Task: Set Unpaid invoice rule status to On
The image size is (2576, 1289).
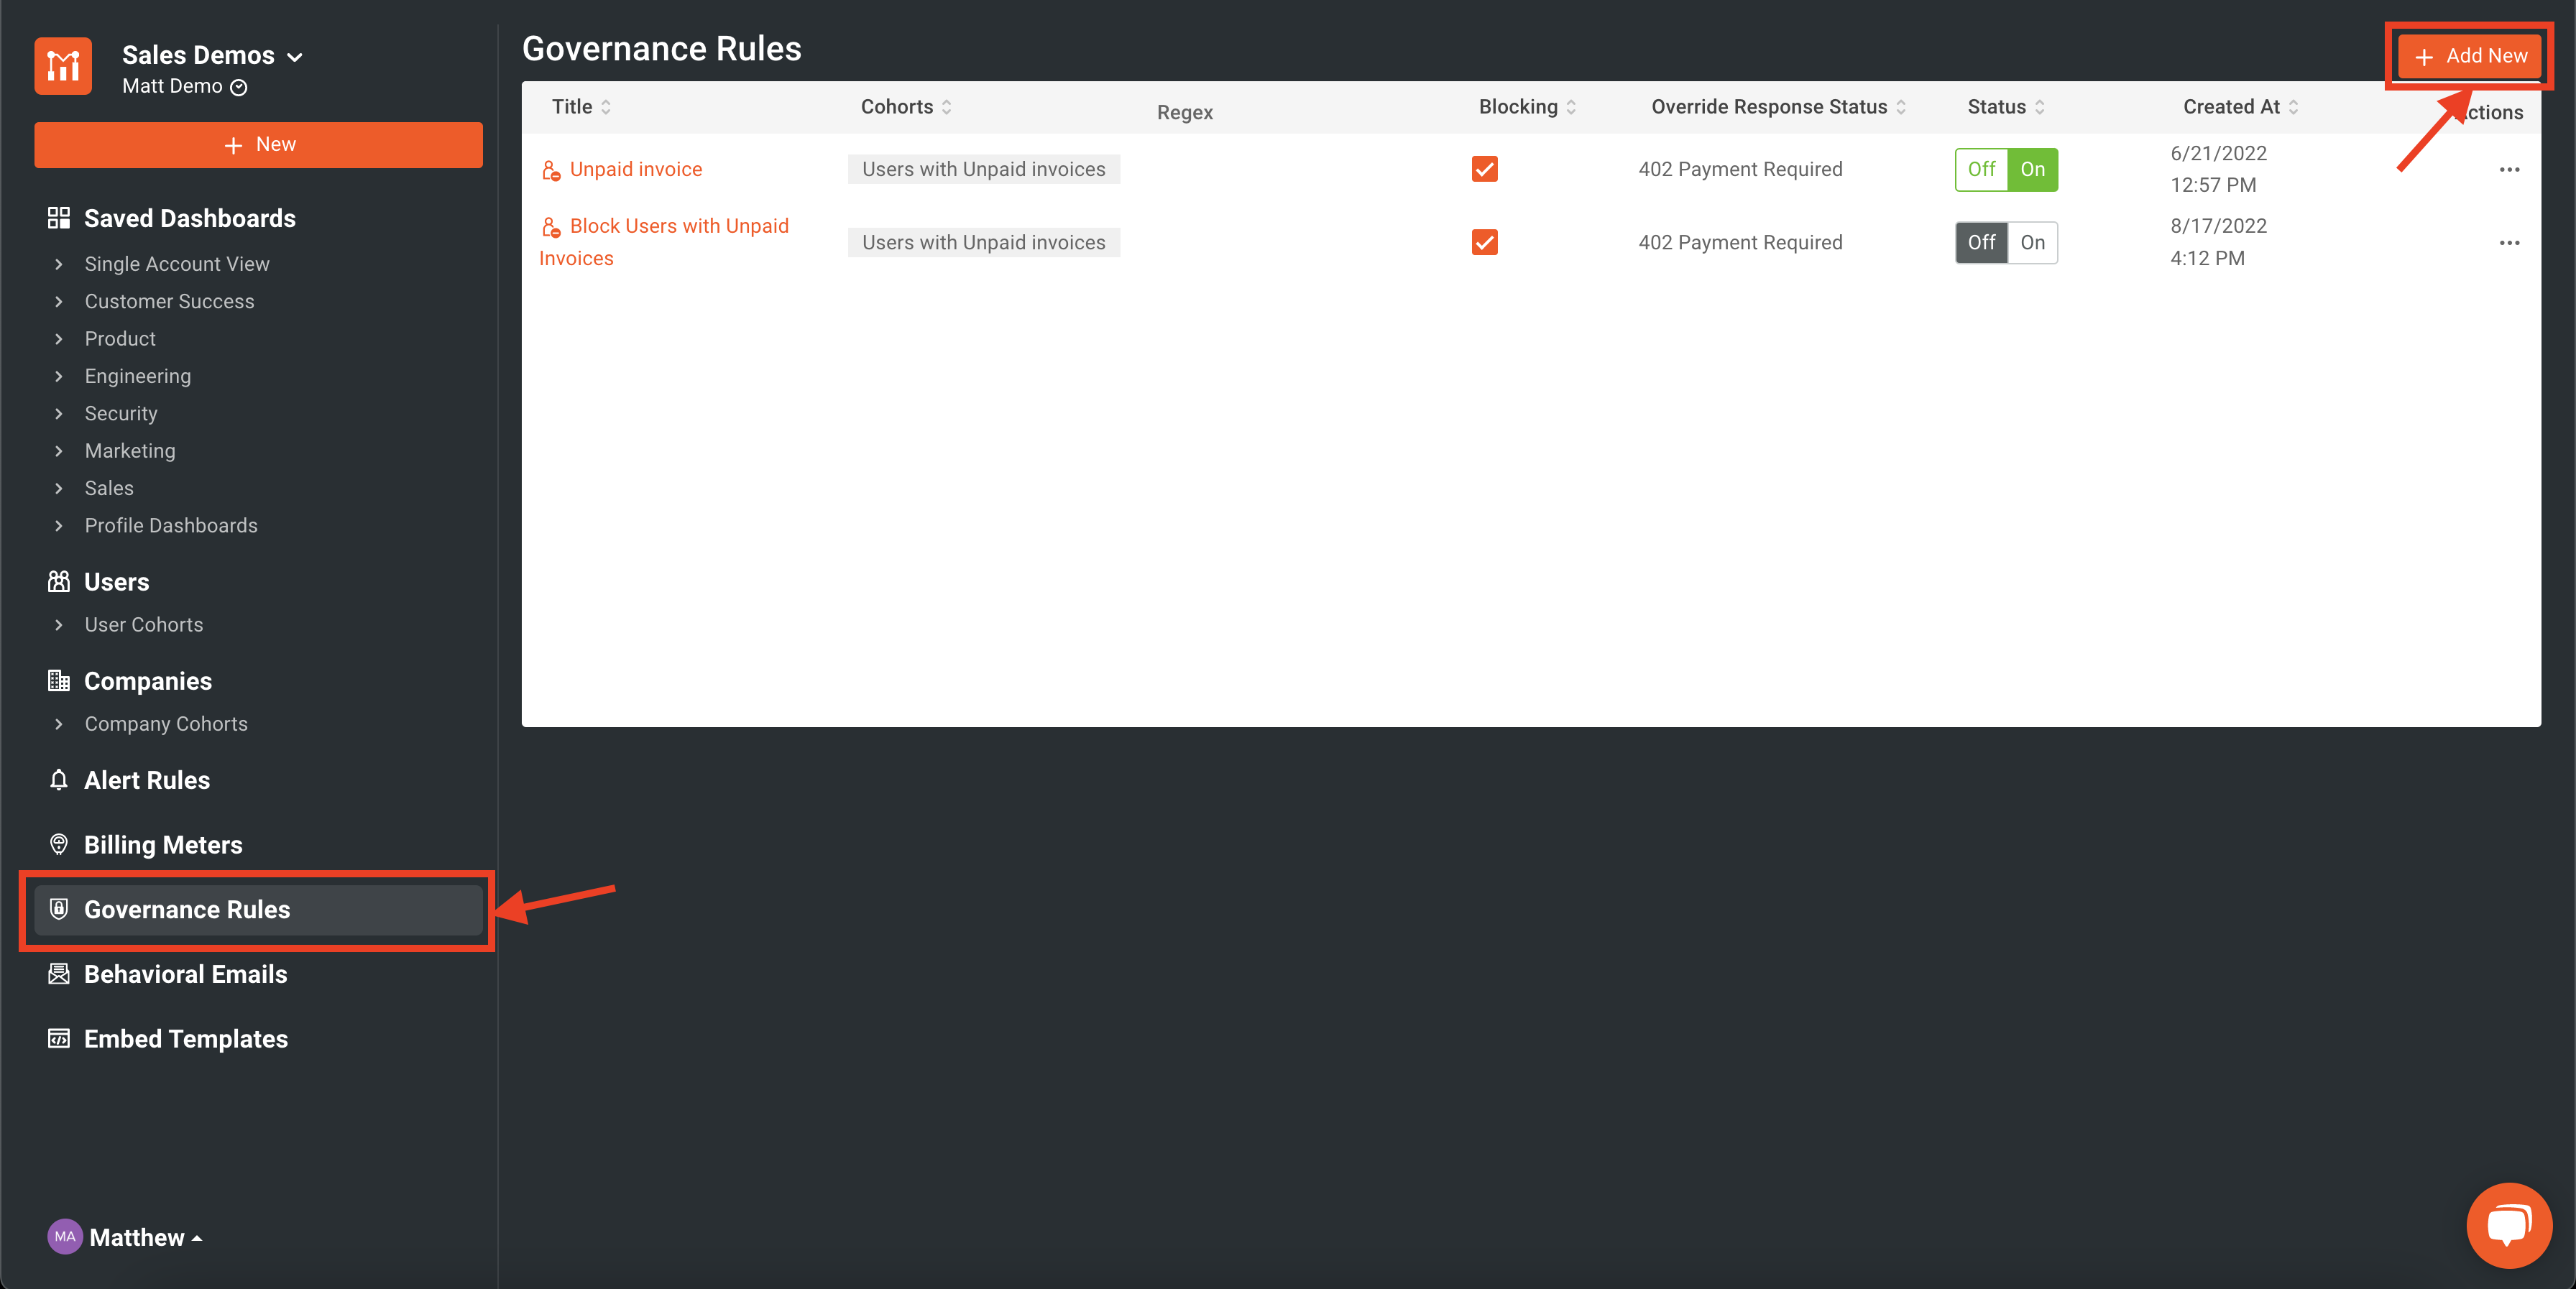Action: pos(2033,169)
